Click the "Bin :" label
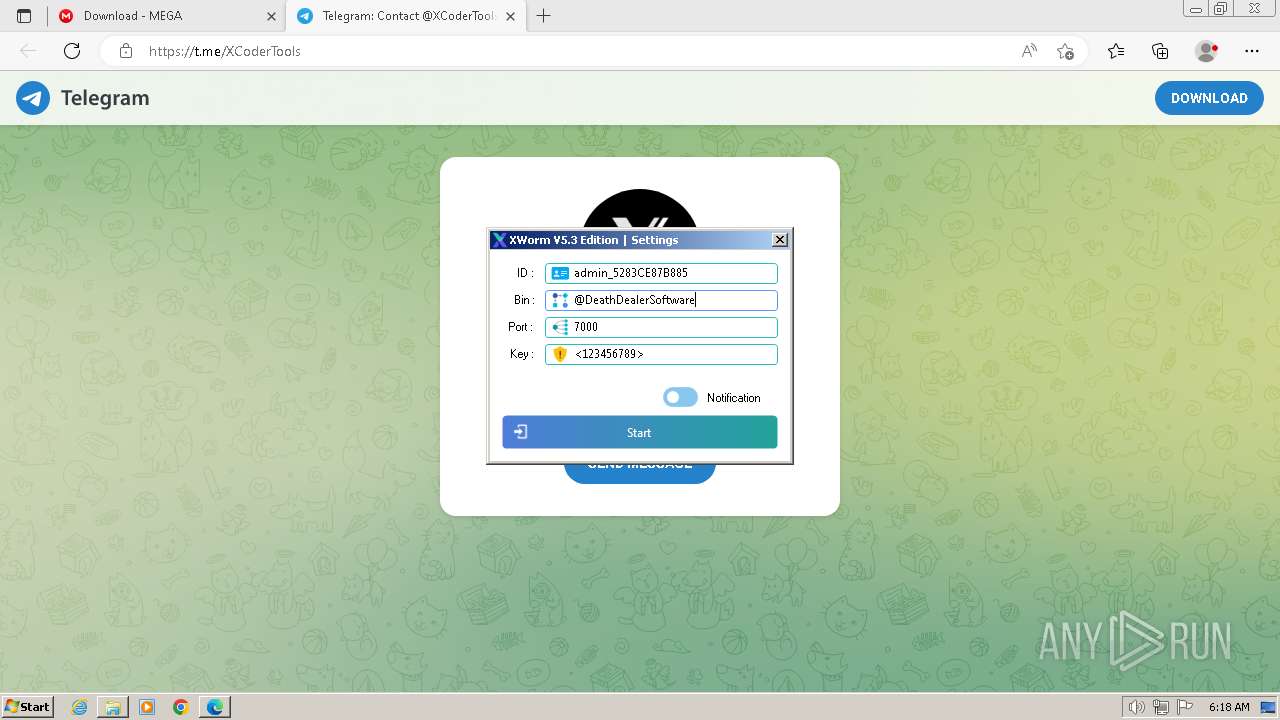The image size is (1280, 720). [524, 300]
